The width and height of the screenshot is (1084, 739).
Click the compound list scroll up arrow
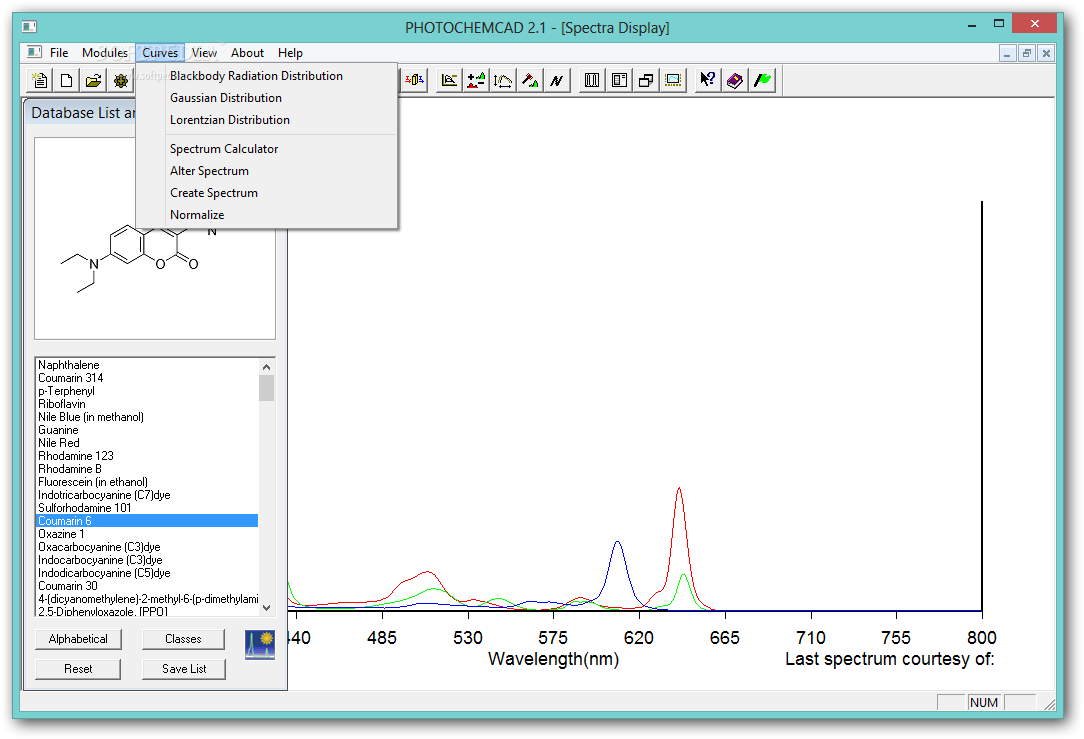coord(267,367)
